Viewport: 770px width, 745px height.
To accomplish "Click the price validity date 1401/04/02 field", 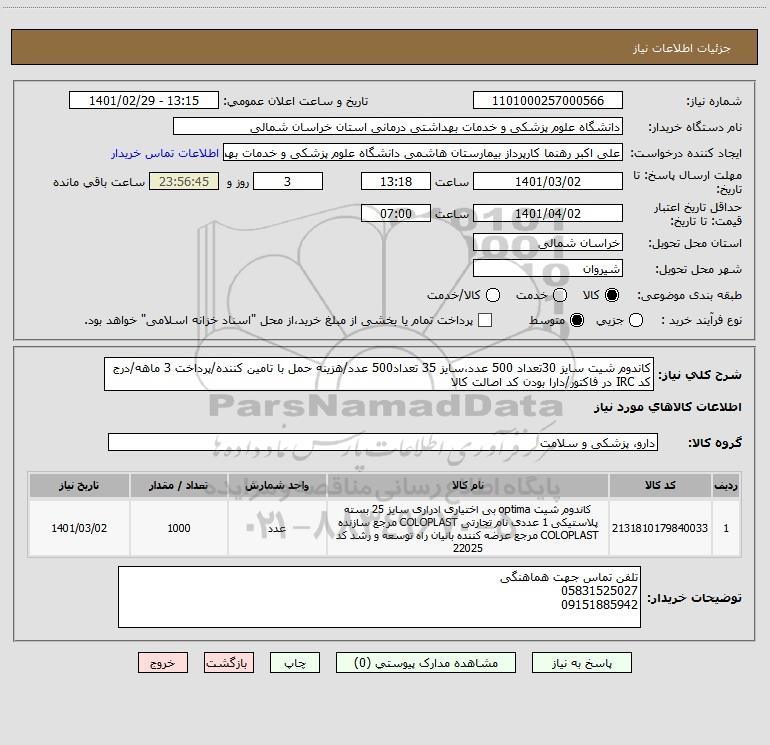I will [x=548, y=213].
